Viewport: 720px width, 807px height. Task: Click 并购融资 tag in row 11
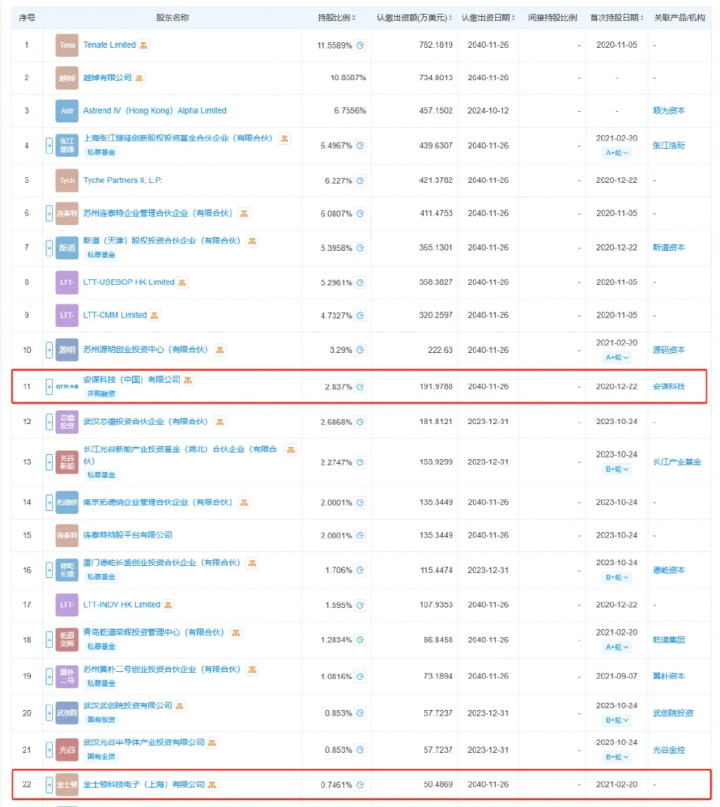pos(101,394)
